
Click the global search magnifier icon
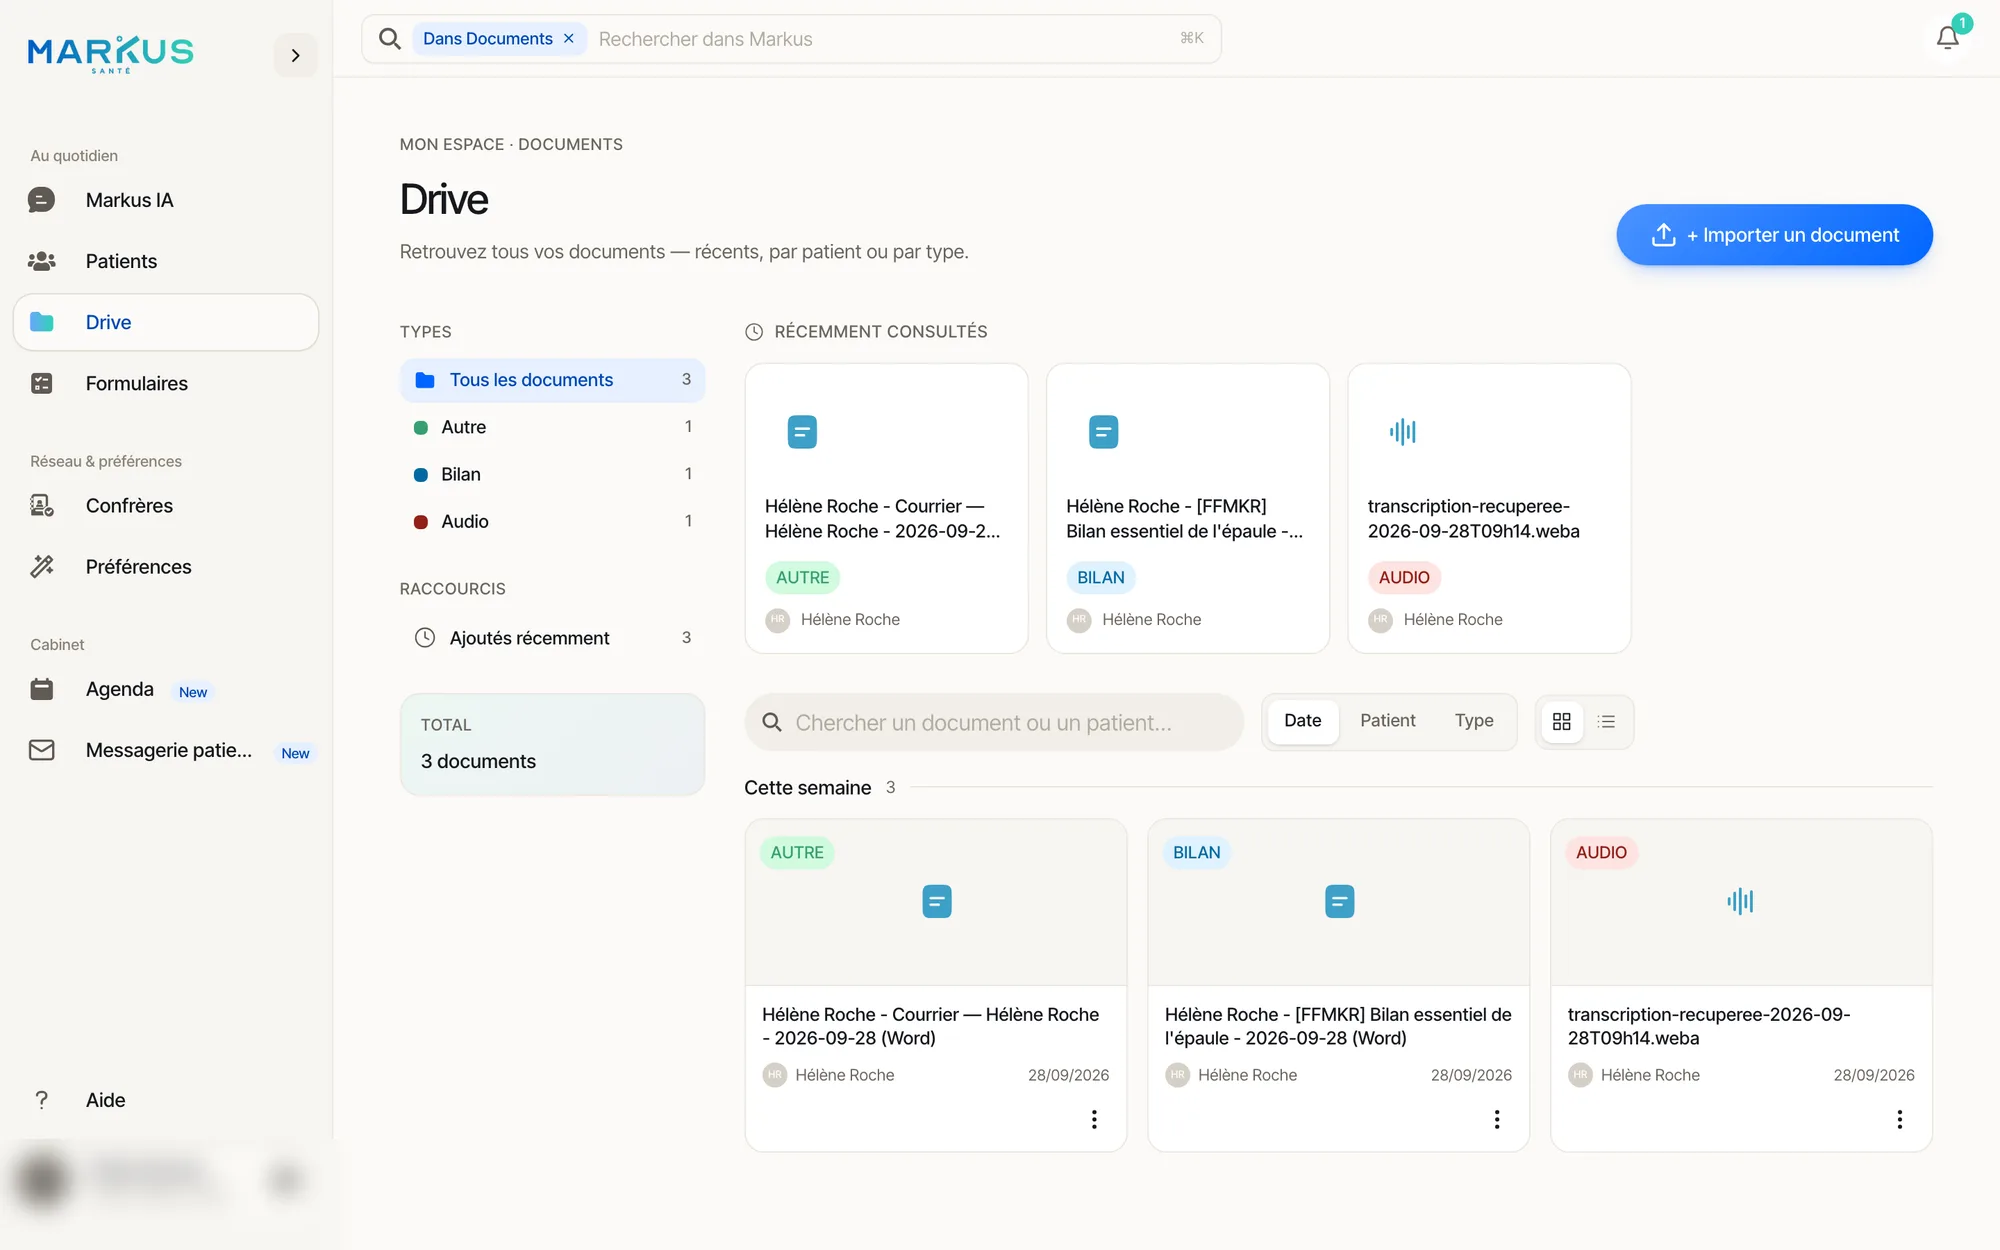[390, 39]
